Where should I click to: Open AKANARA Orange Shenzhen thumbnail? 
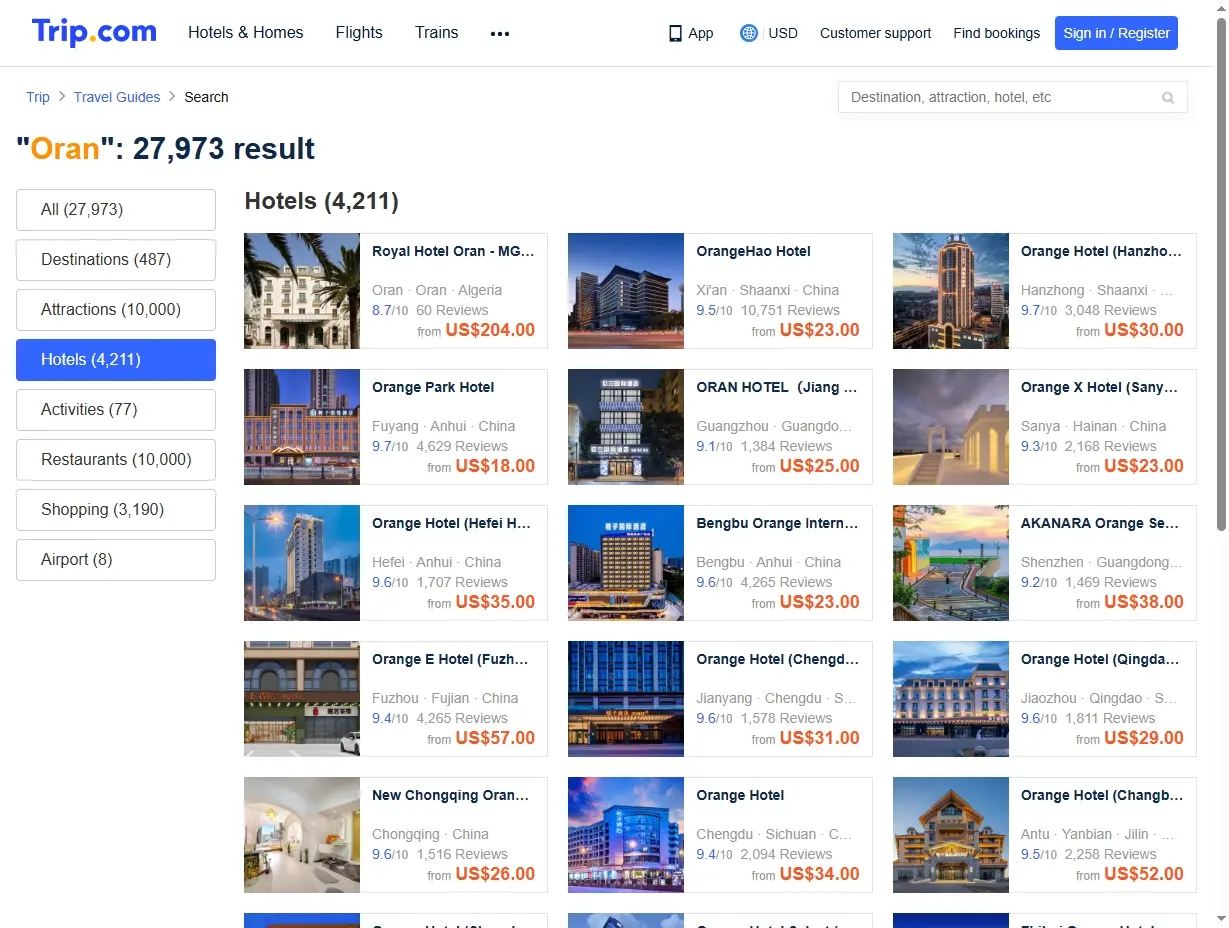[x=951, y=563]
